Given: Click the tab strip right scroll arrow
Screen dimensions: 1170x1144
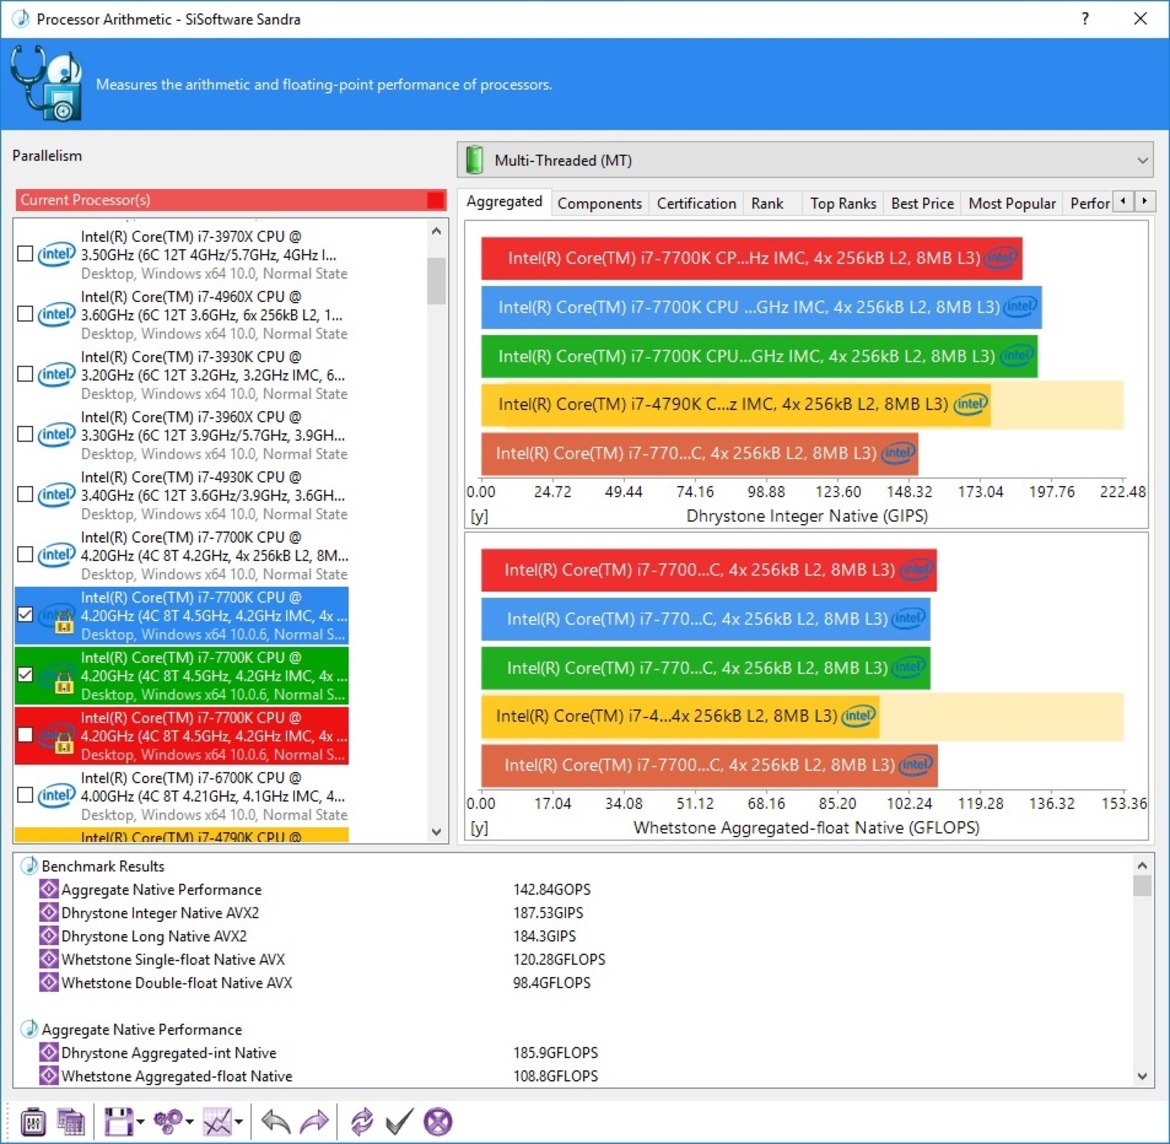Looking at the screenshot, I should point(1145,201).
